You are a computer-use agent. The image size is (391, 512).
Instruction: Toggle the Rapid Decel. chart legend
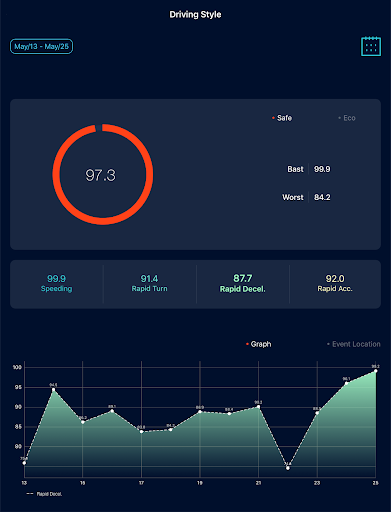click(44, 494)
